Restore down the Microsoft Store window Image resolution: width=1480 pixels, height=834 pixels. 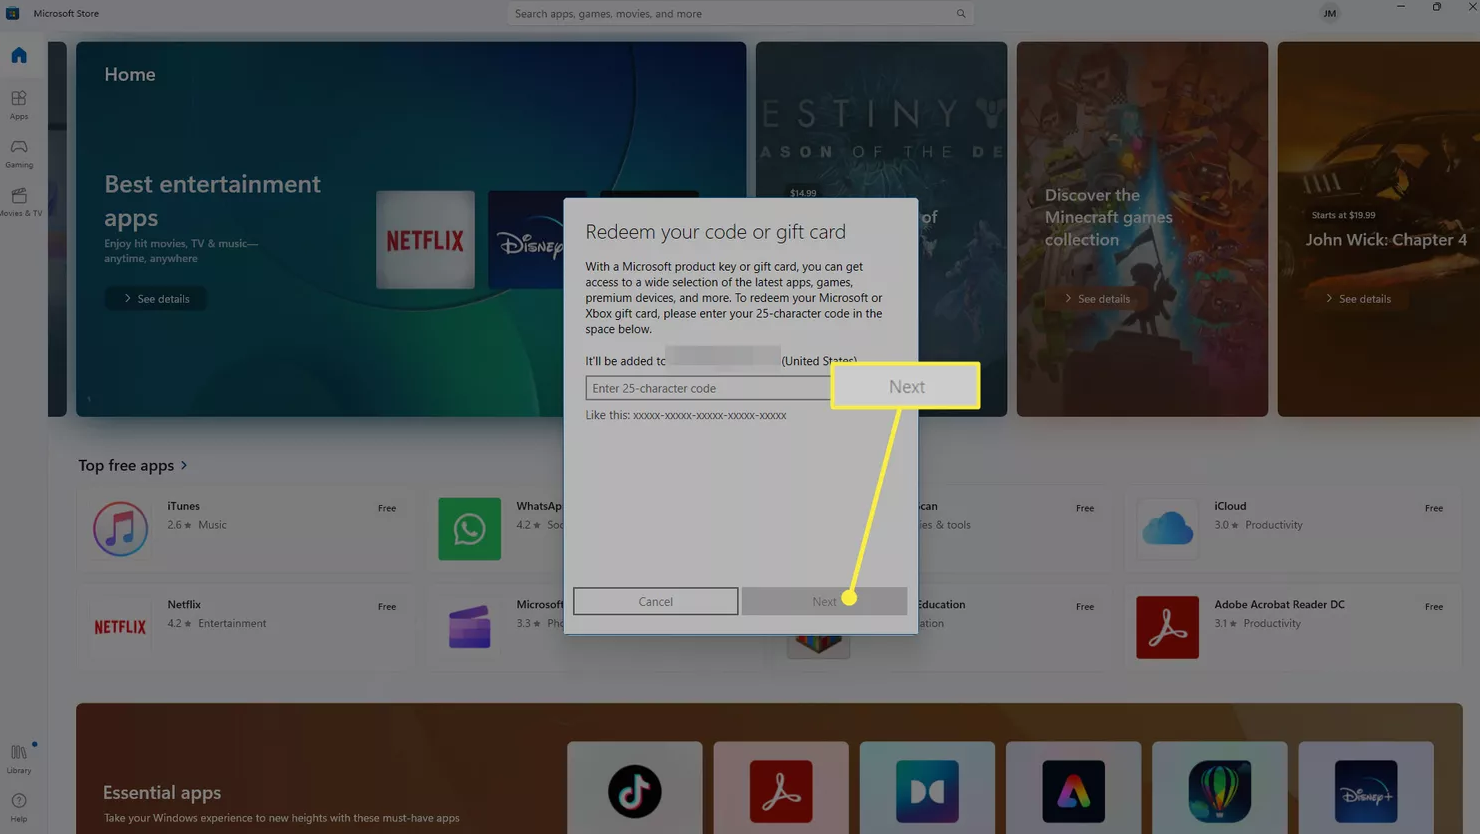click(1437, 7)
